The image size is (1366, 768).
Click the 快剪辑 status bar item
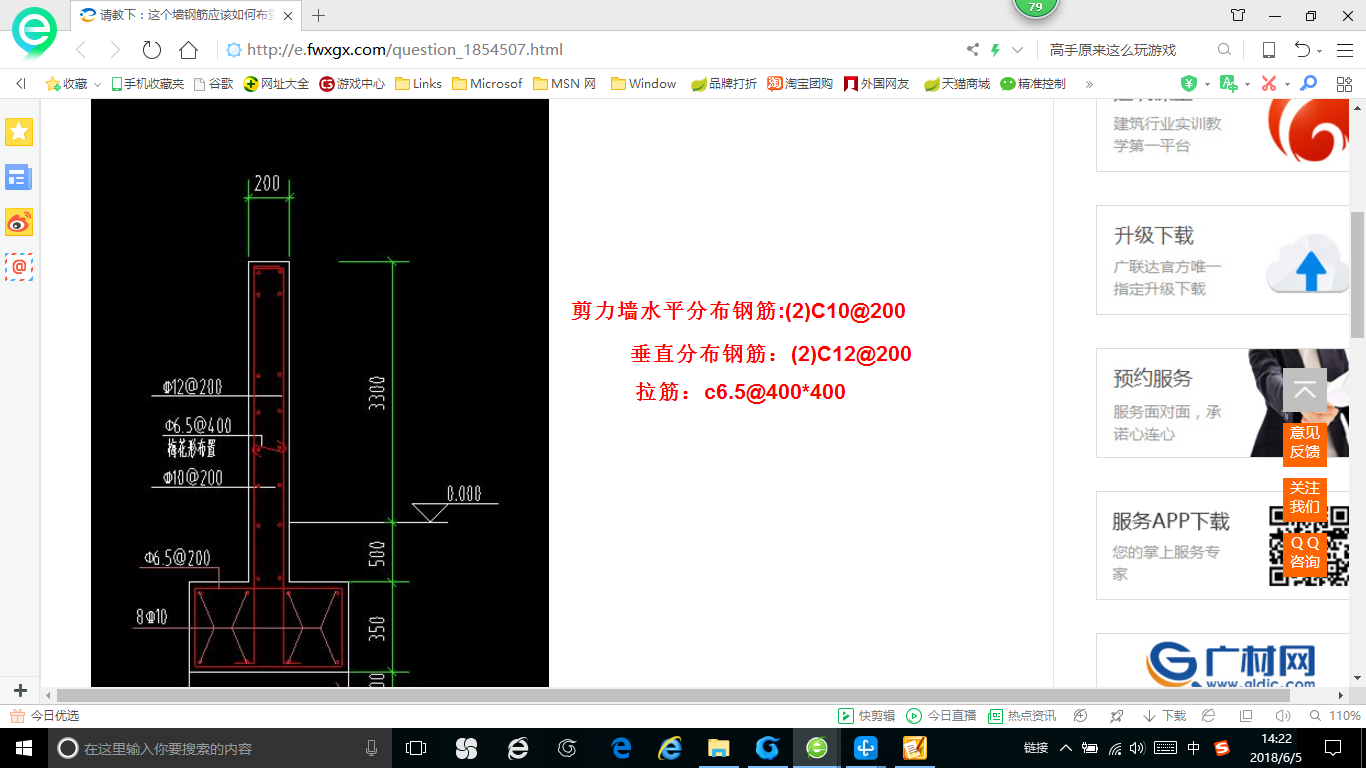coord(867,716)
